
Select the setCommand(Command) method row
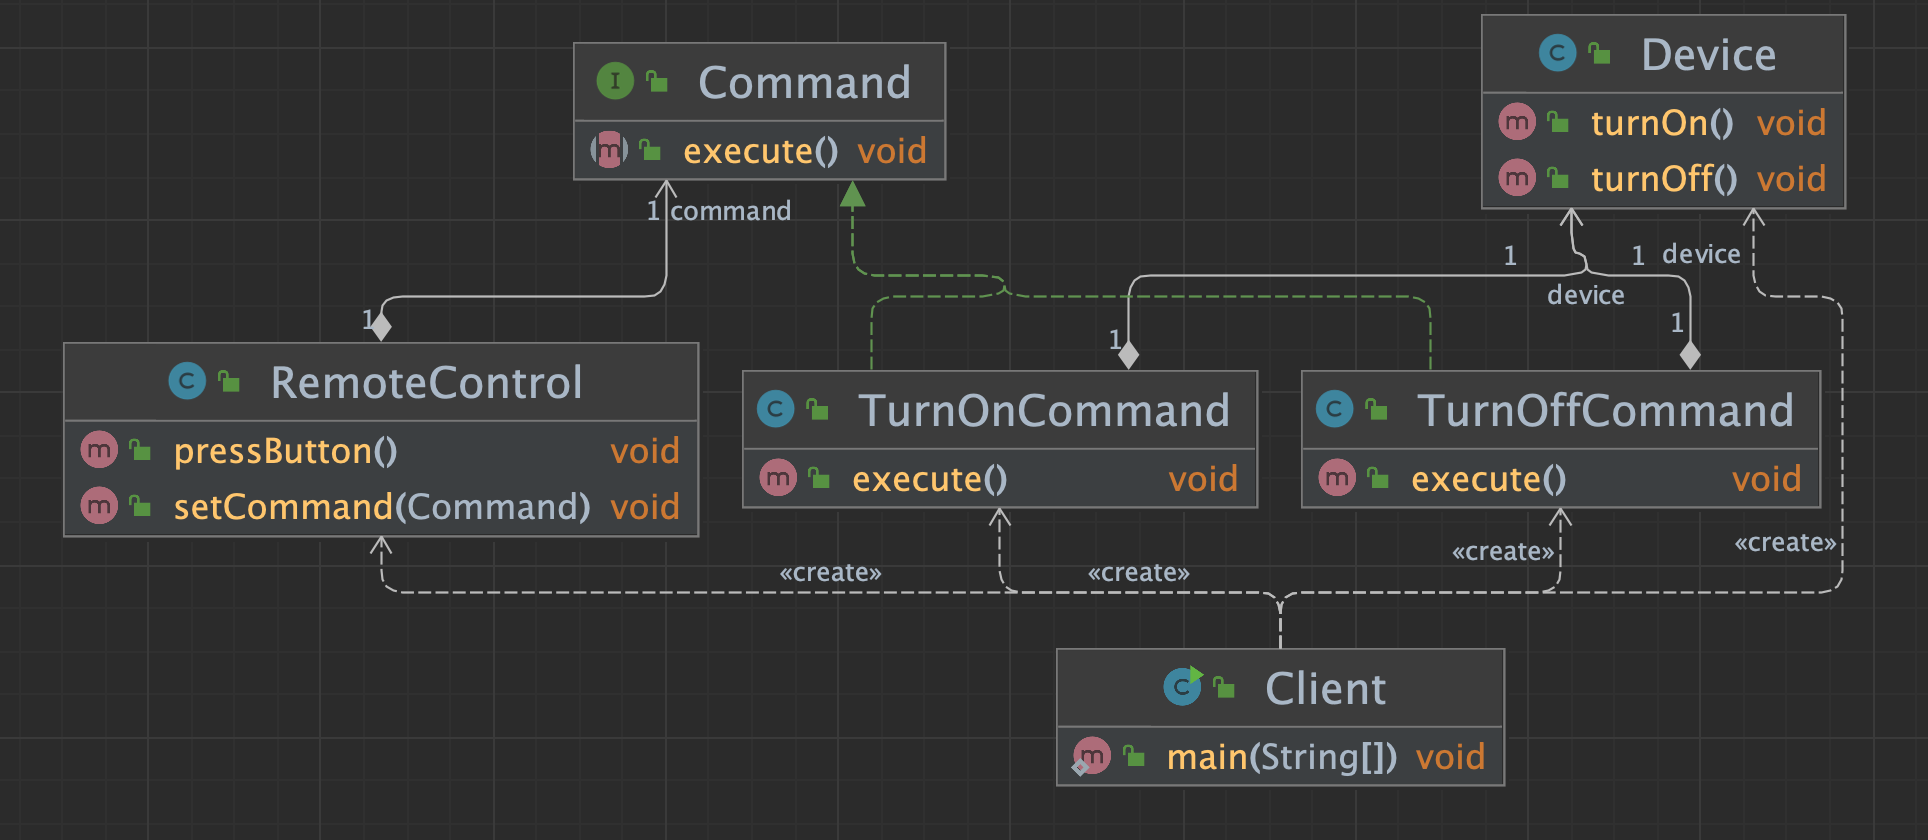click(381, 507)
